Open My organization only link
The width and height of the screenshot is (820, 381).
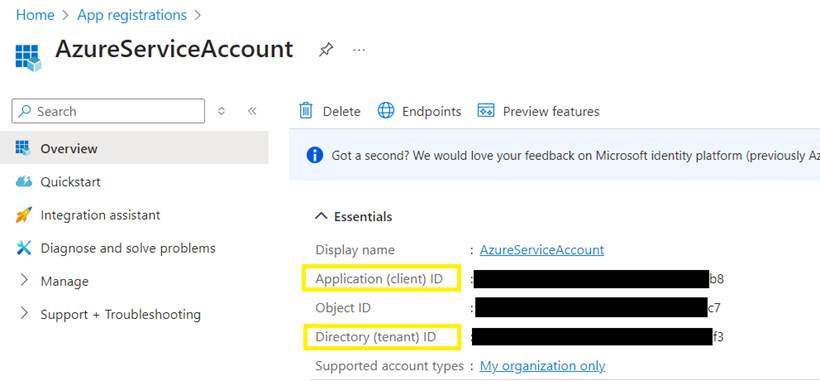tap(542, 366)
